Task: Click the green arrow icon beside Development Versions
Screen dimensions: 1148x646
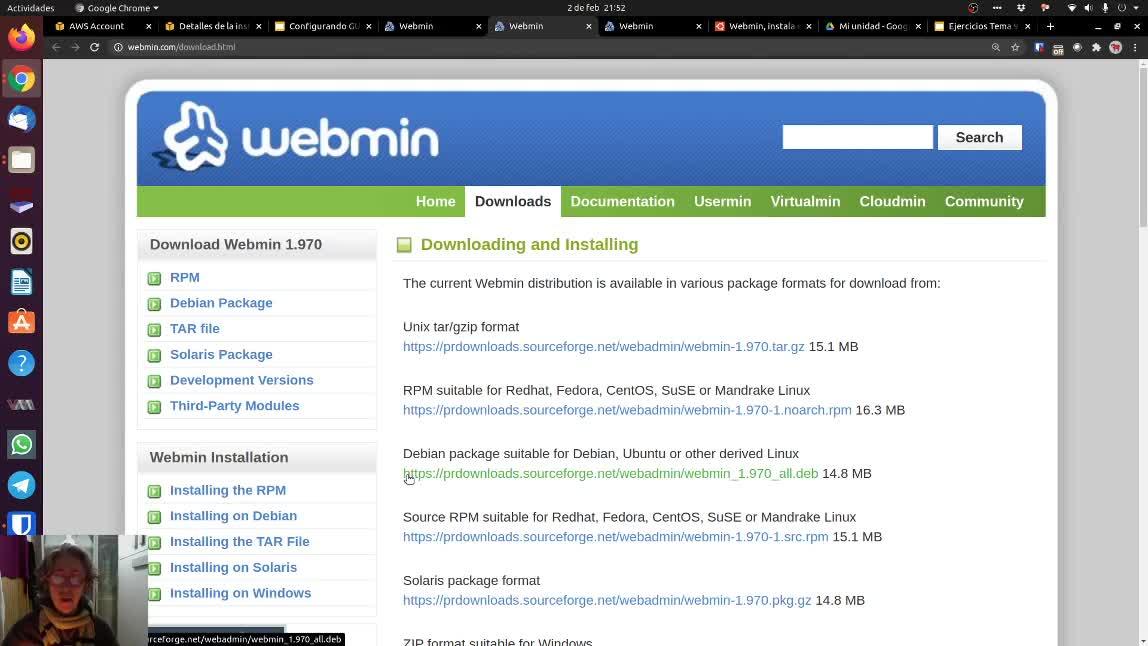Action: [154, 381]
